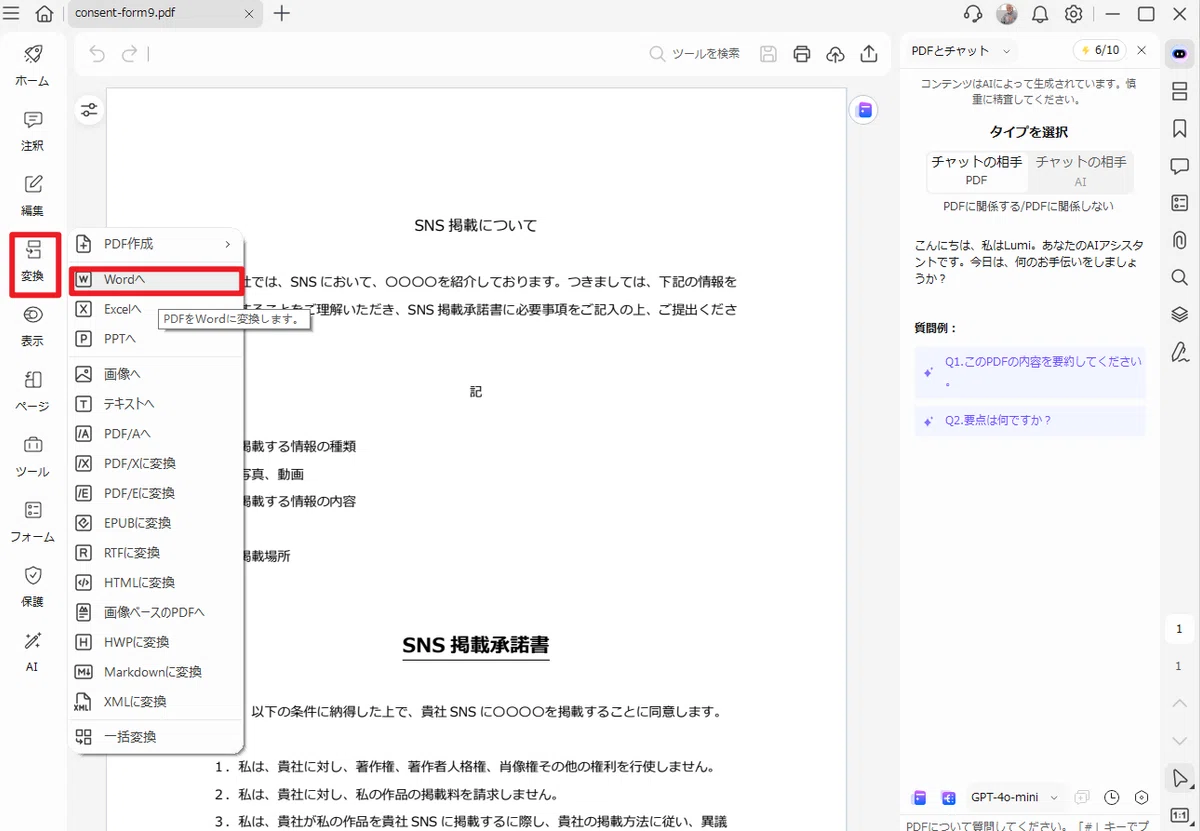Screen dimensions: 1200x831
Task: Save the document with the floppy icon
Action: point(768,54)
